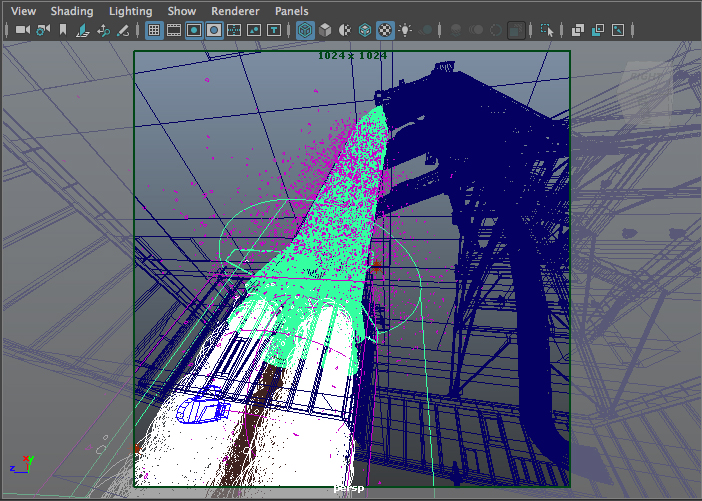The height and width of the screenshot is (501, 702).
Task: Click the Screen Space Ambient Occlusion icon
Action: [x=455, y=30]
